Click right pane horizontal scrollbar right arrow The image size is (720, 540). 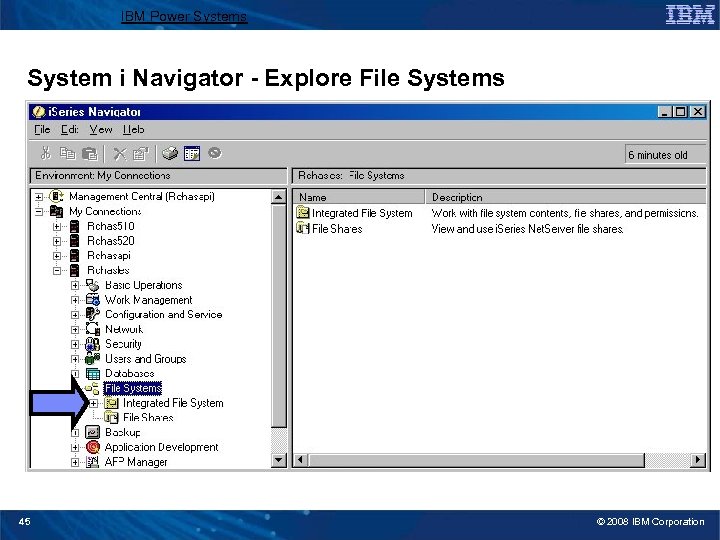click(698, 460)
